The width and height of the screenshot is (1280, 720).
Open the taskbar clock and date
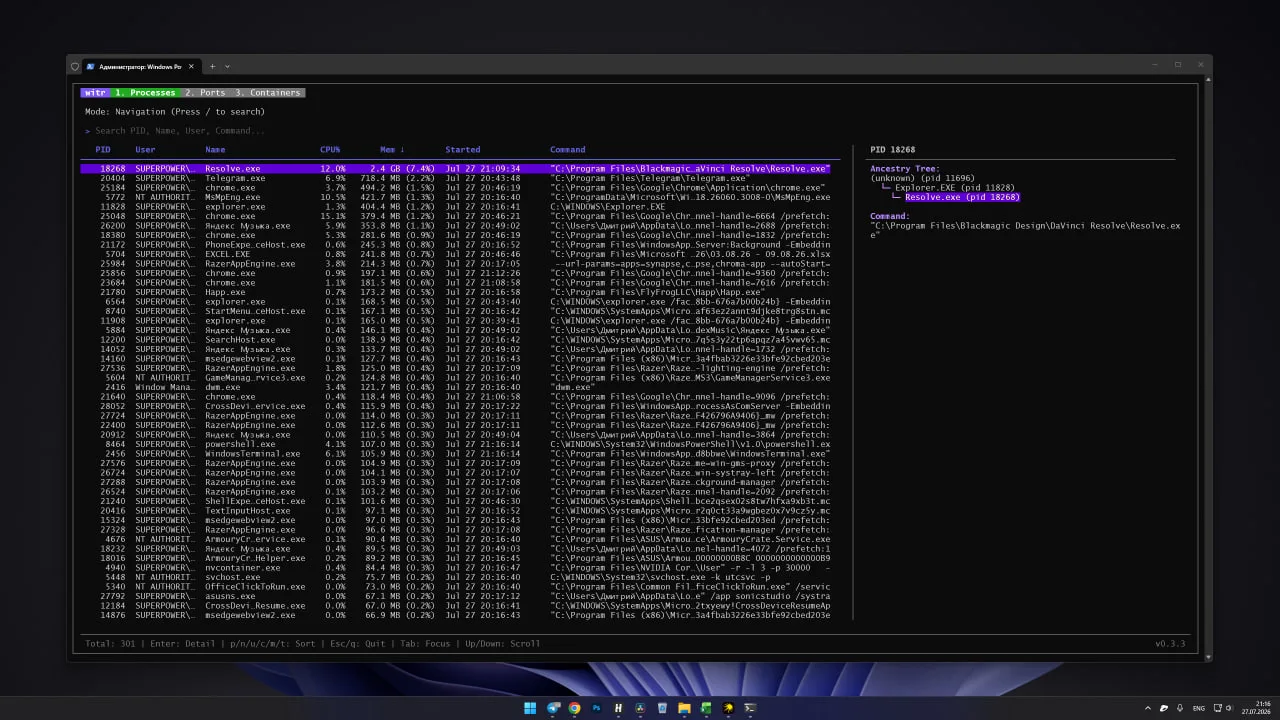point(1255,708)
